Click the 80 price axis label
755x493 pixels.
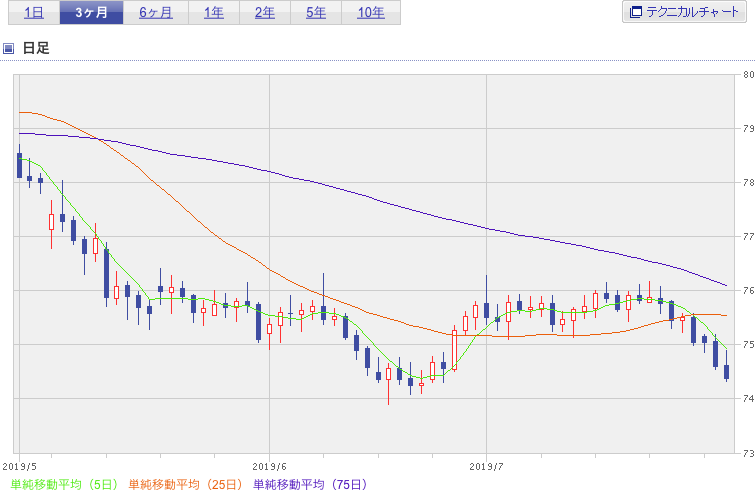pos(749,75)
